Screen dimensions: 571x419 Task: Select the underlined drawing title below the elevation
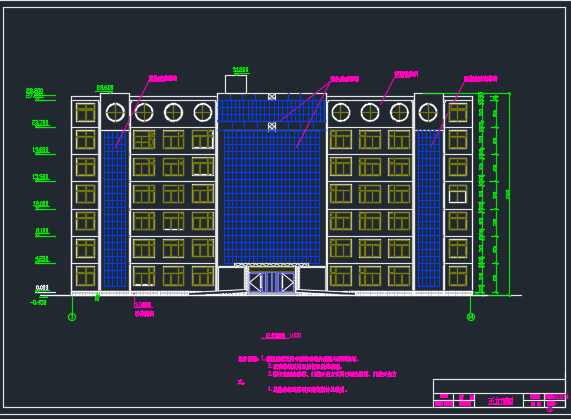pyautogui.click(x=281, y=335)
